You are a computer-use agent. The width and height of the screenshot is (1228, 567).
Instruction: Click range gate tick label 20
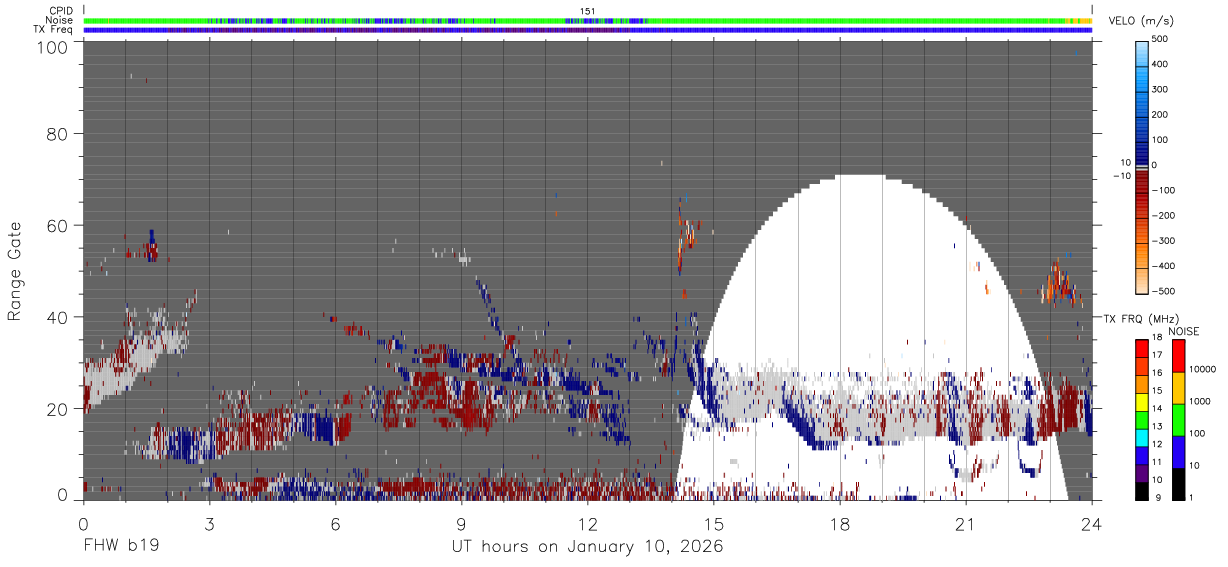tap(58, 408)
